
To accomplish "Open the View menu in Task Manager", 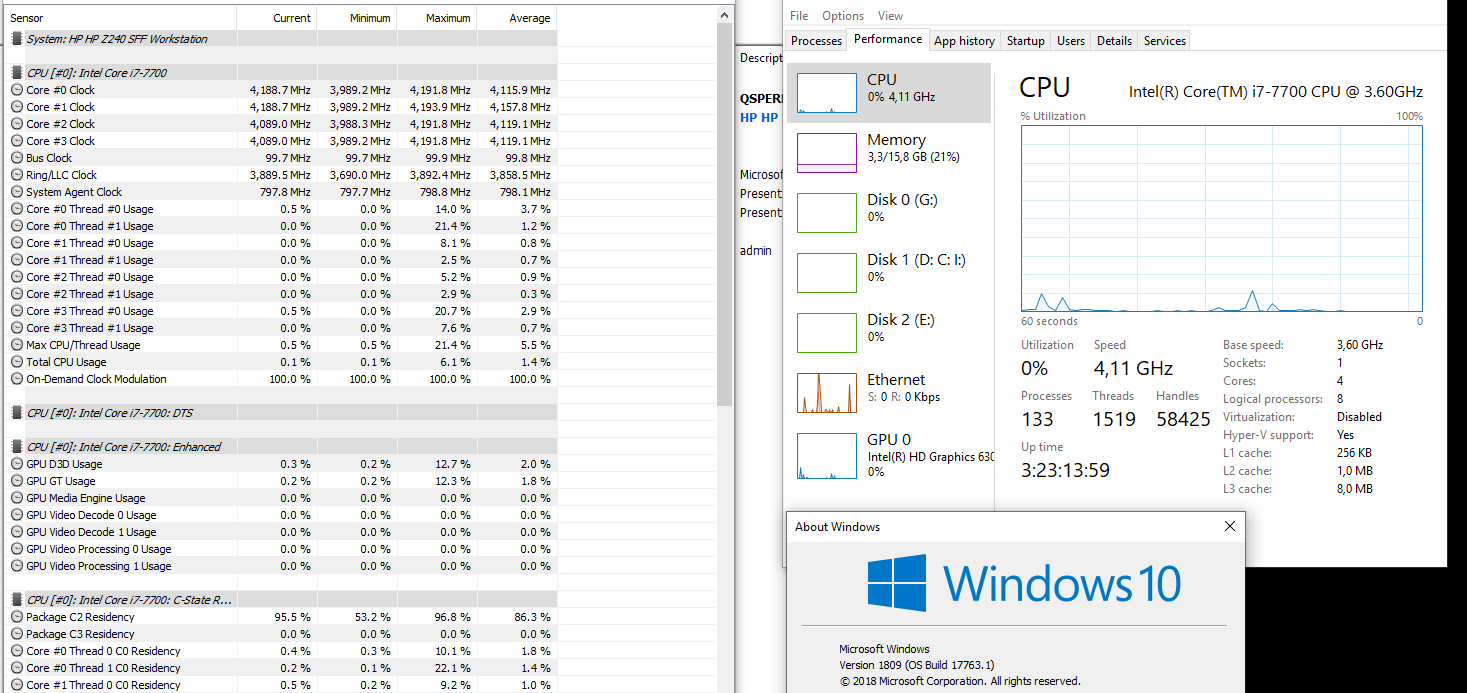I will click(890, 16).
